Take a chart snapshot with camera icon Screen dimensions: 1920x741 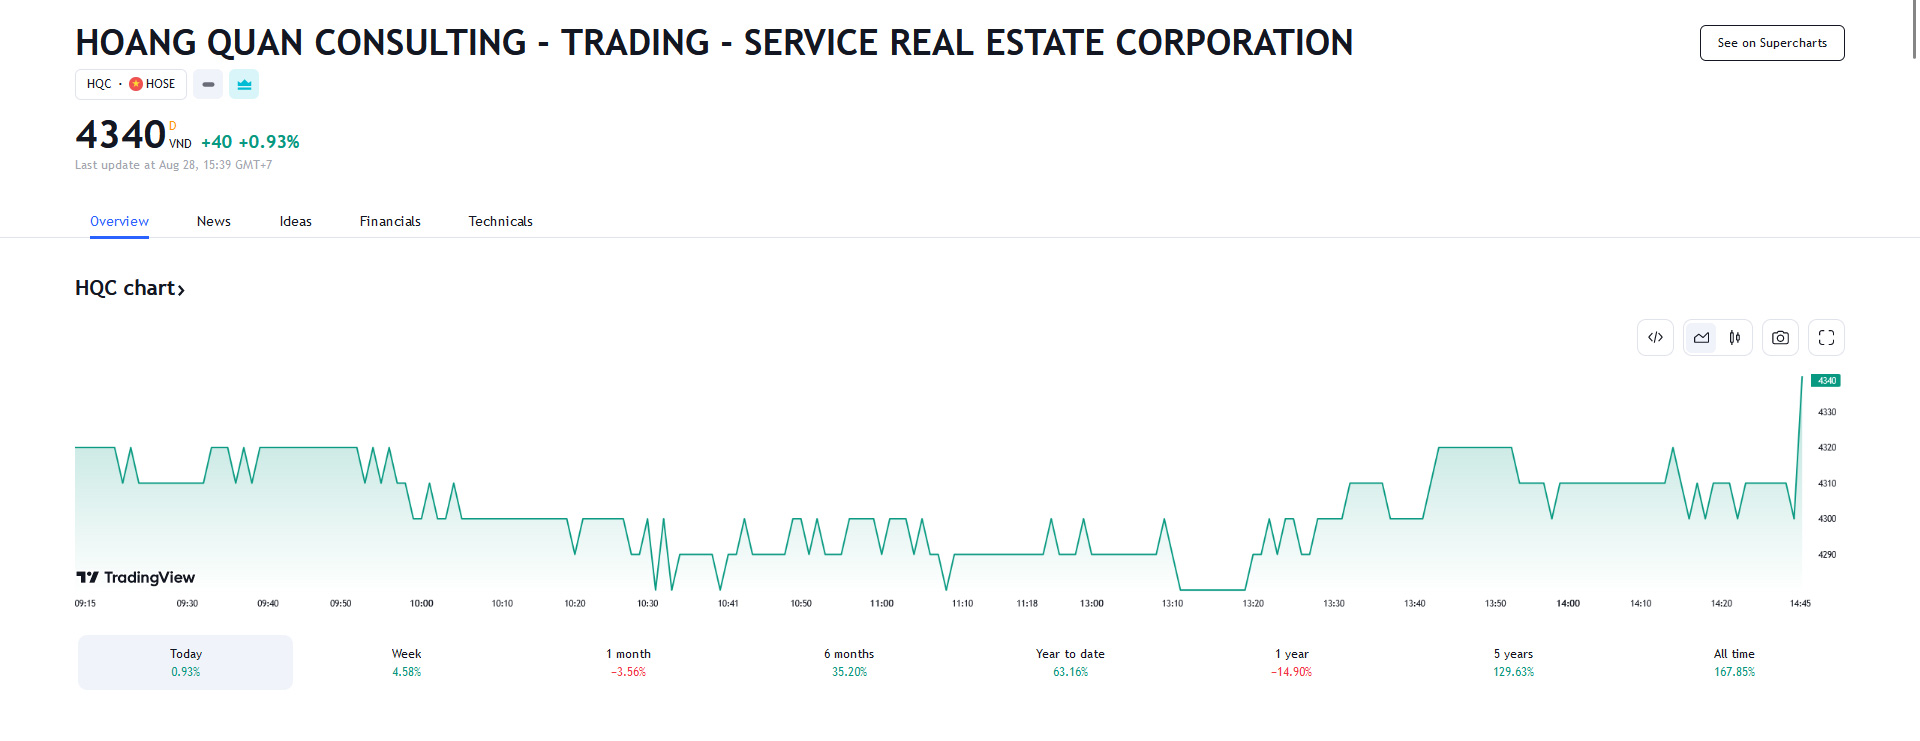click(1780, 338)
